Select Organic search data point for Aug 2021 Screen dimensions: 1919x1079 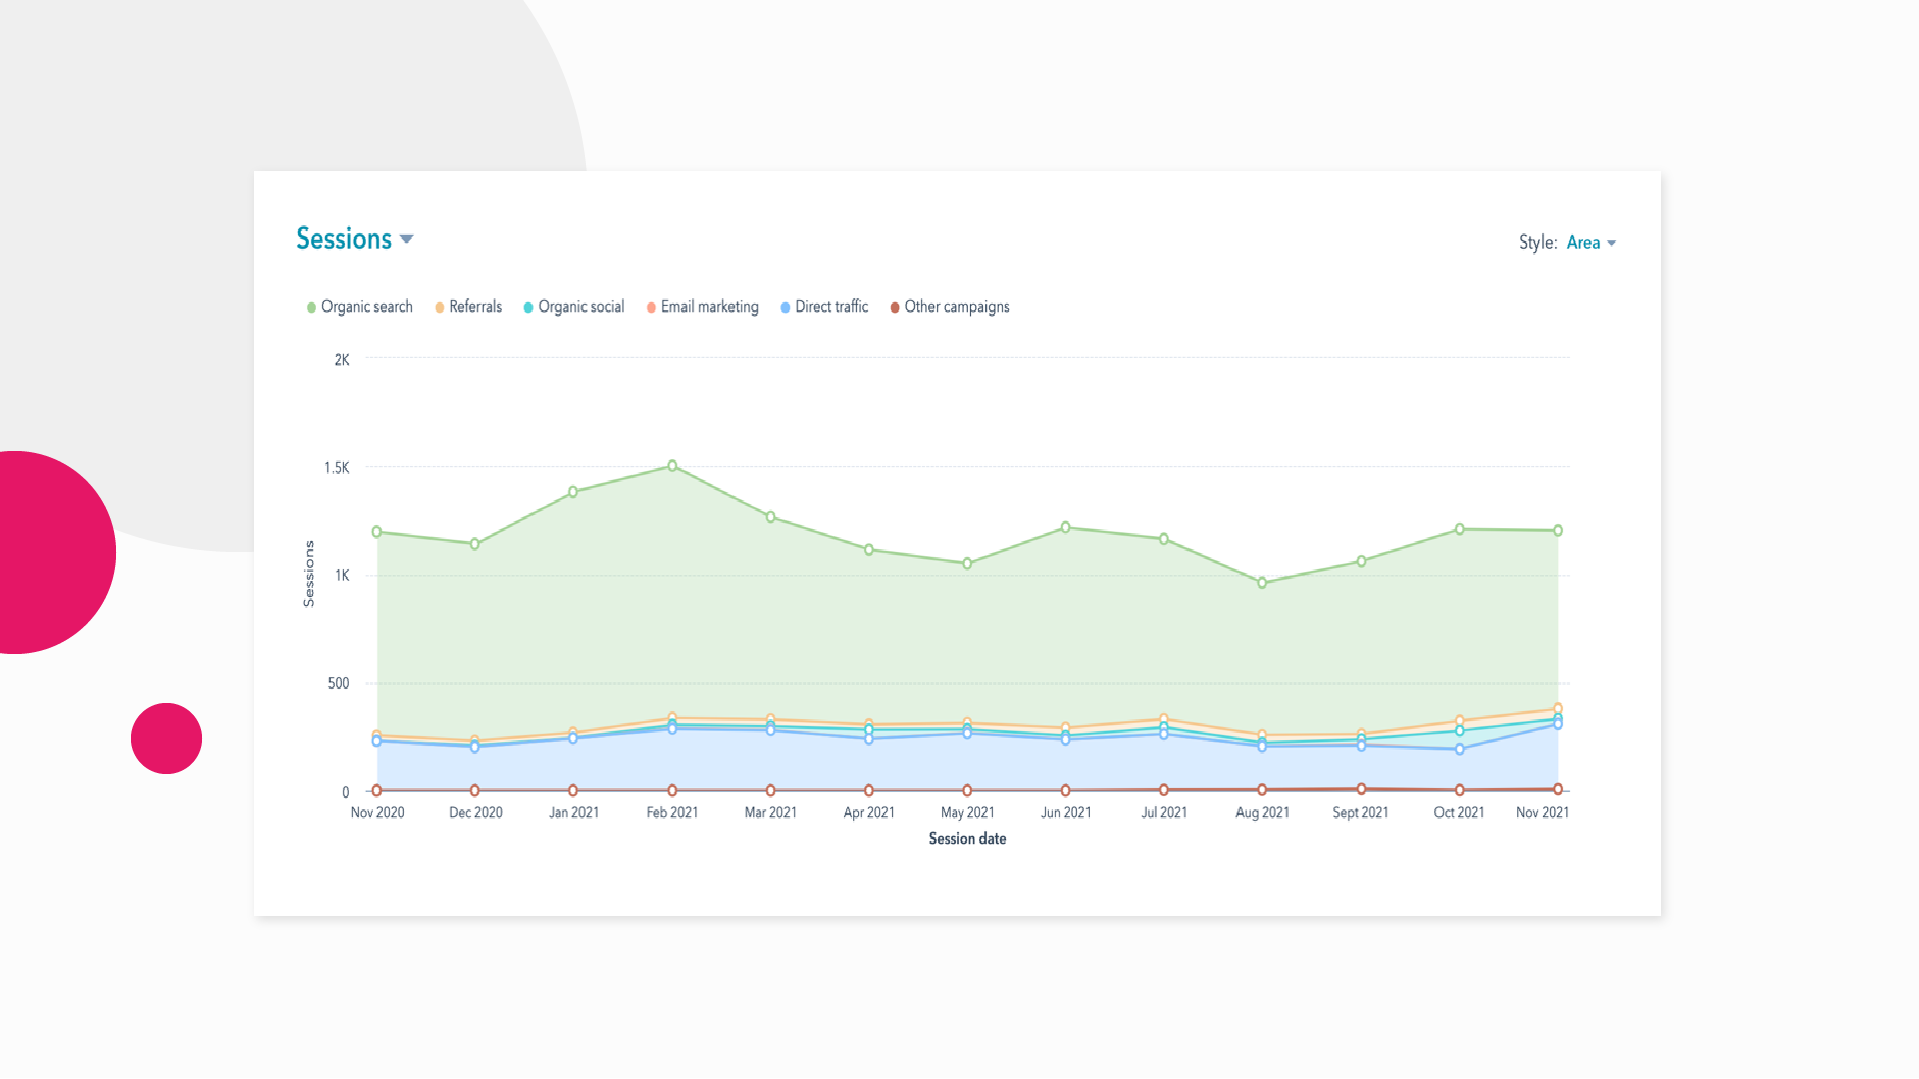(x=1262, y=583)
